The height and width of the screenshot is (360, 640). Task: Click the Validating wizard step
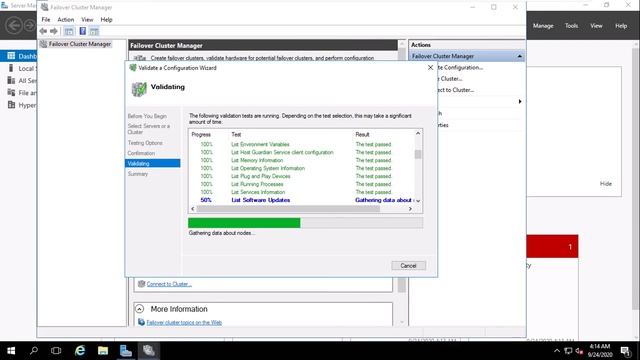pyautogui.click(x=152, y=163)
